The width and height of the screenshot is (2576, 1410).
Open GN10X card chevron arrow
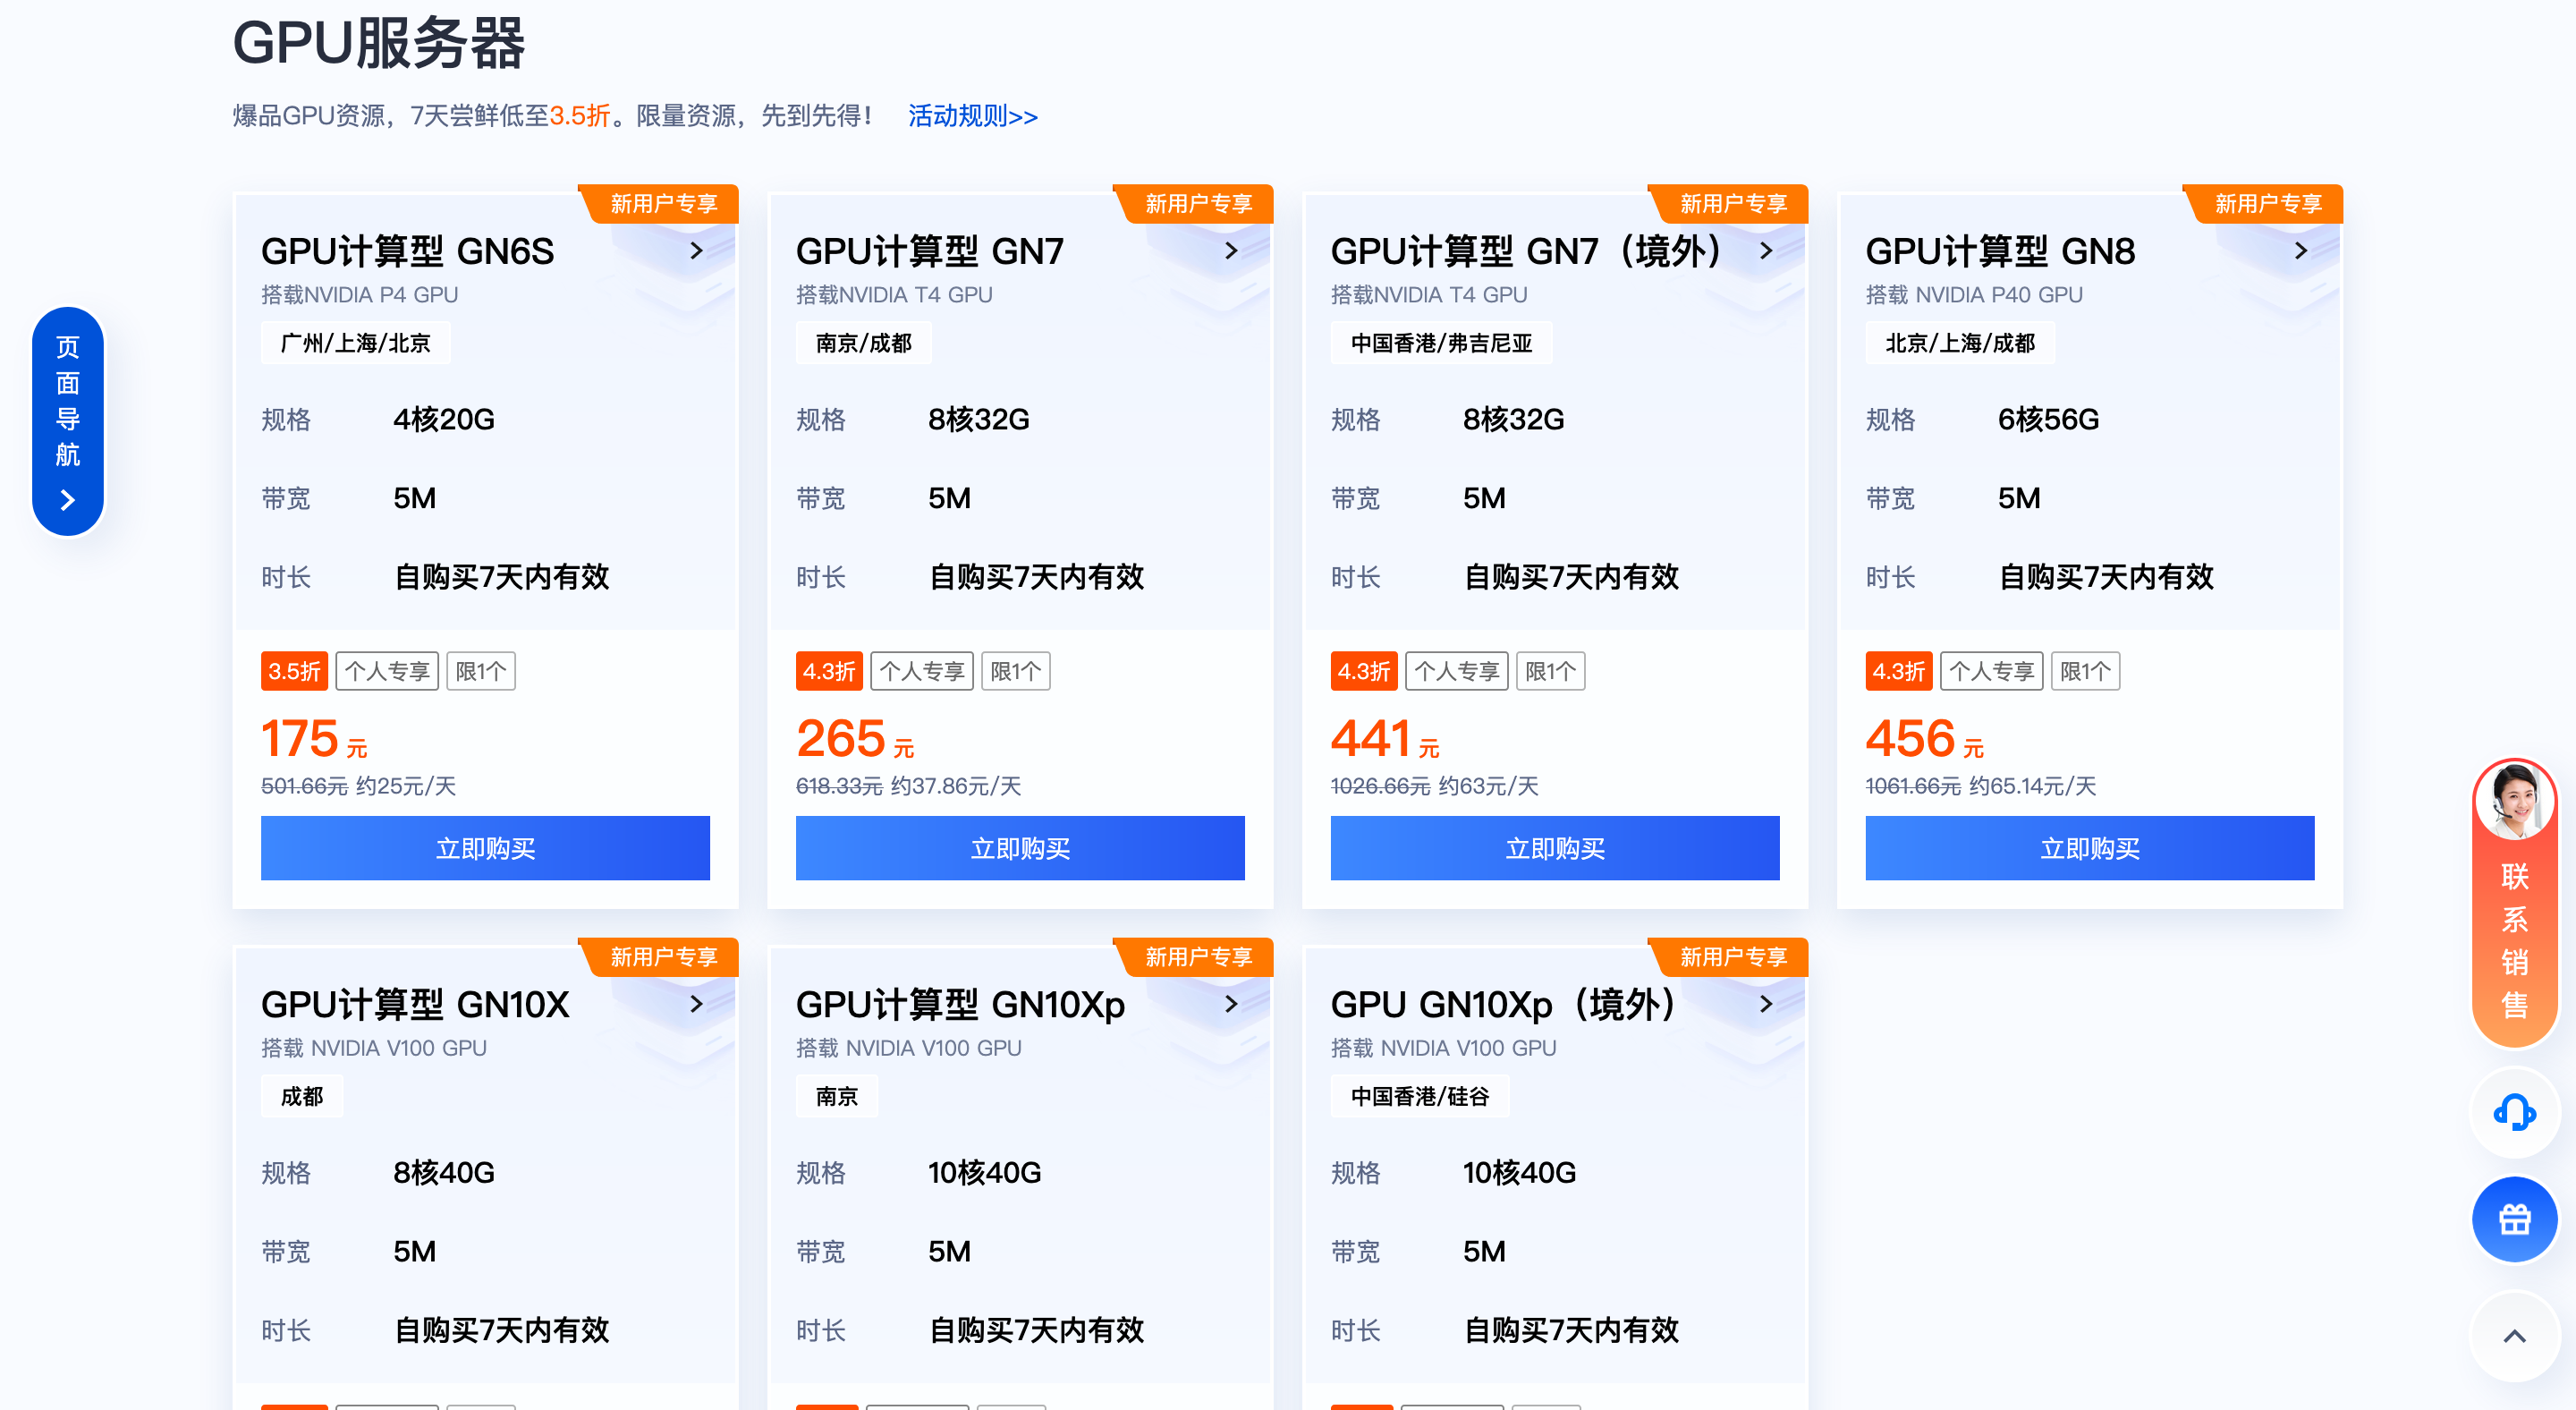click(697, 1004)
